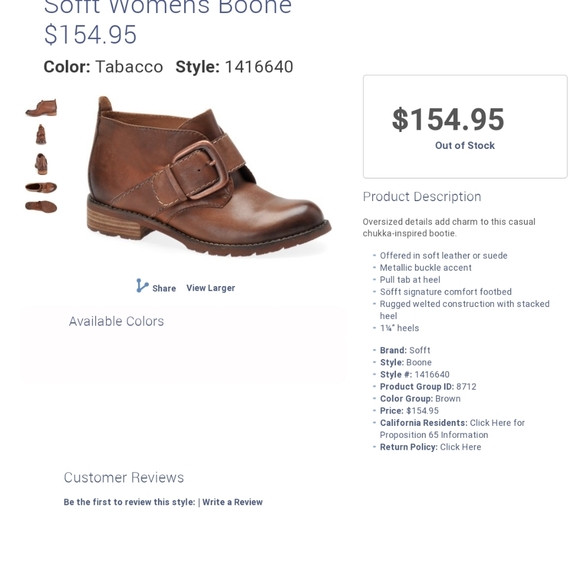580x580 pixels.
Task: Click the Out of Stock label
Action: (465, 145)
